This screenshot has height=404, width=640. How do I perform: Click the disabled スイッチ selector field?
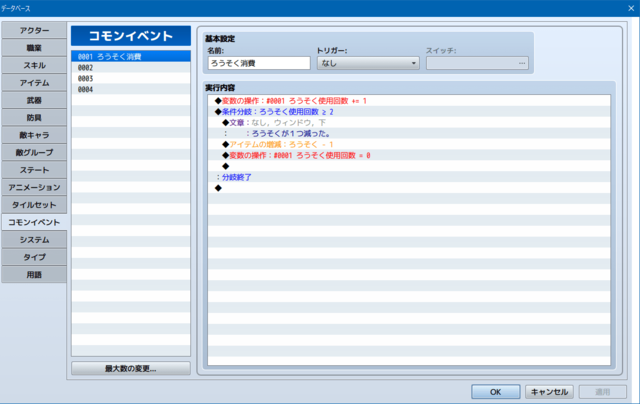tap(477, 63)
